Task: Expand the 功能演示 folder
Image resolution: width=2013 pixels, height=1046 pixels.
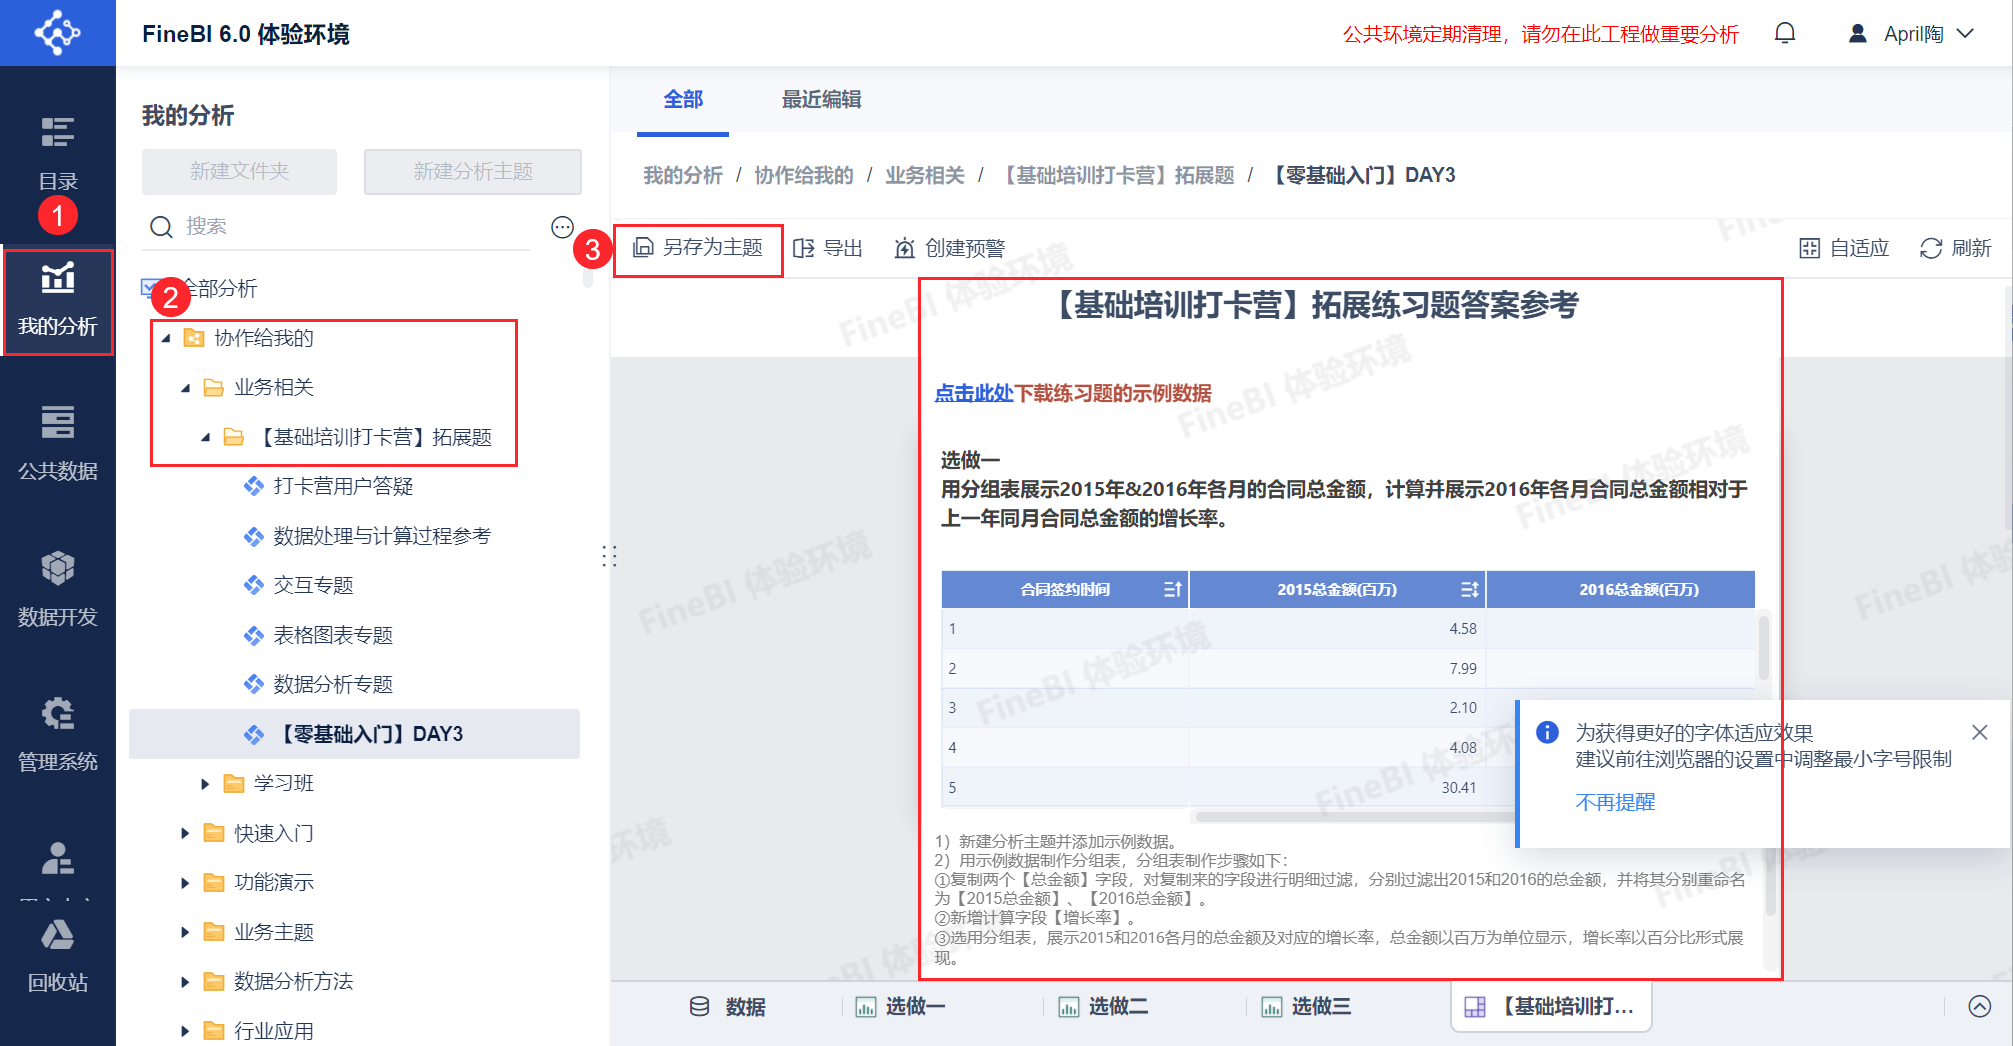Action: click(186, 883)
